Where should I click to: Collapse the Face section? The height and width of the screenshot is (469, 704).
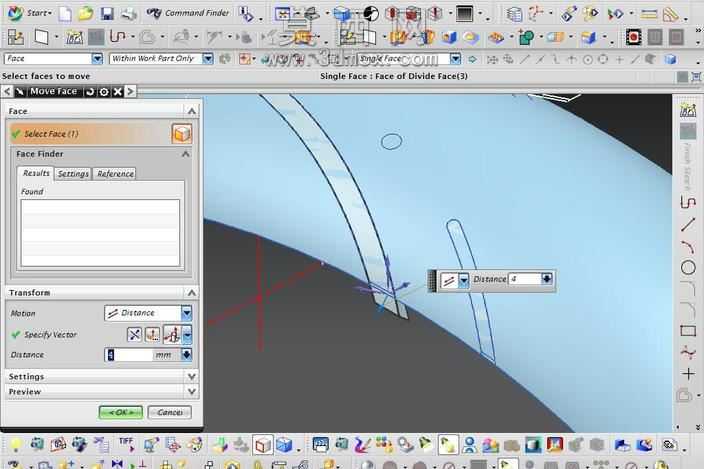[x=192, y=111]
